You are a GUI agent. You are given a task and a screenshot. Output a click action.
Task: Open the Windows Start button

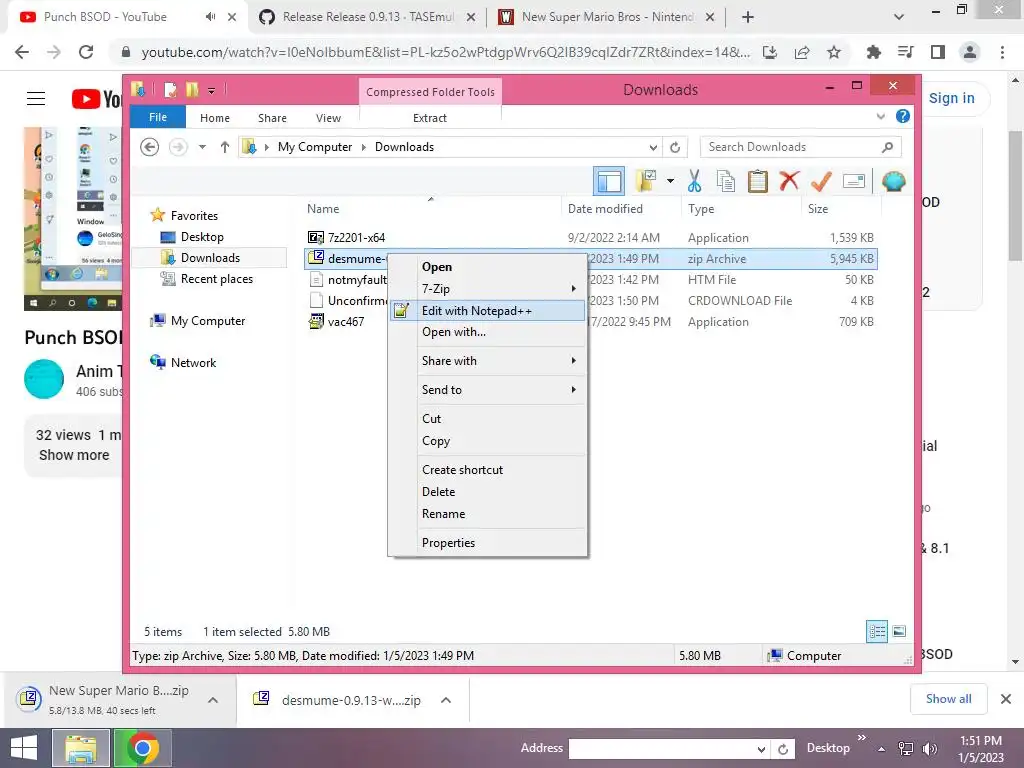[24, 748]
